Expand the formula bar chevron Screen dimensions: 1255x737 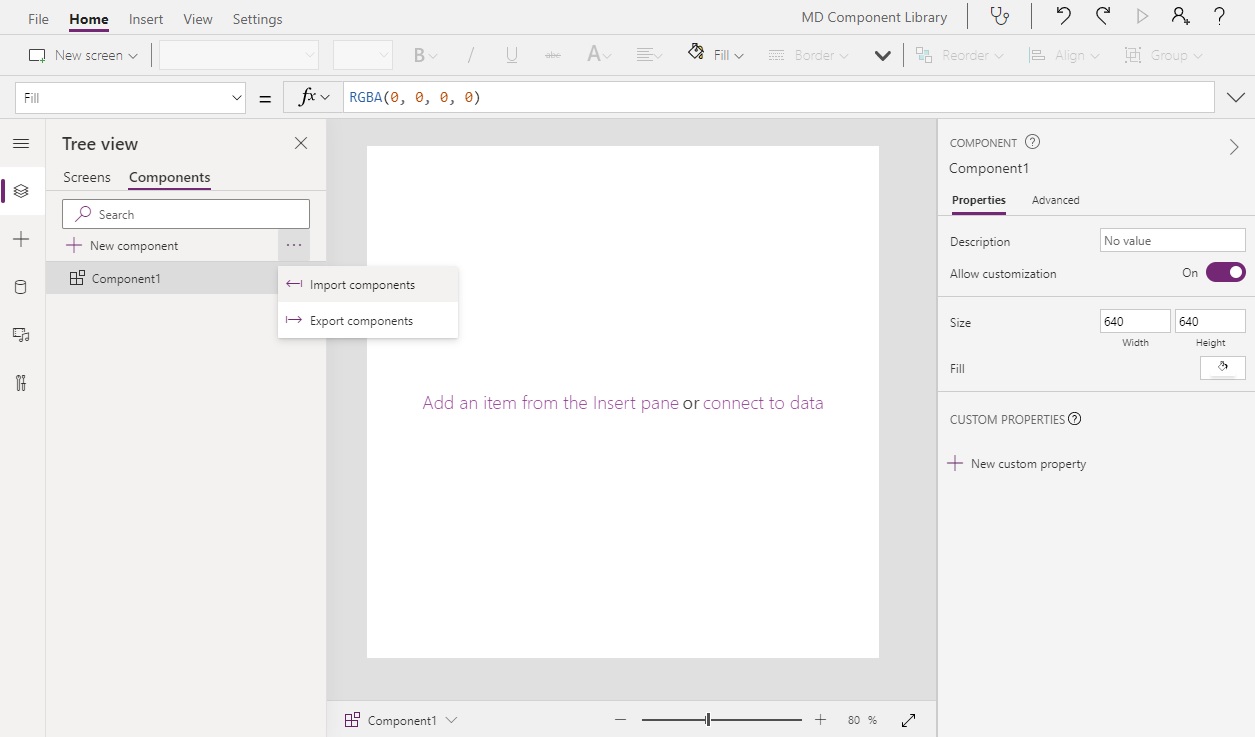(x=1236, y=97)
